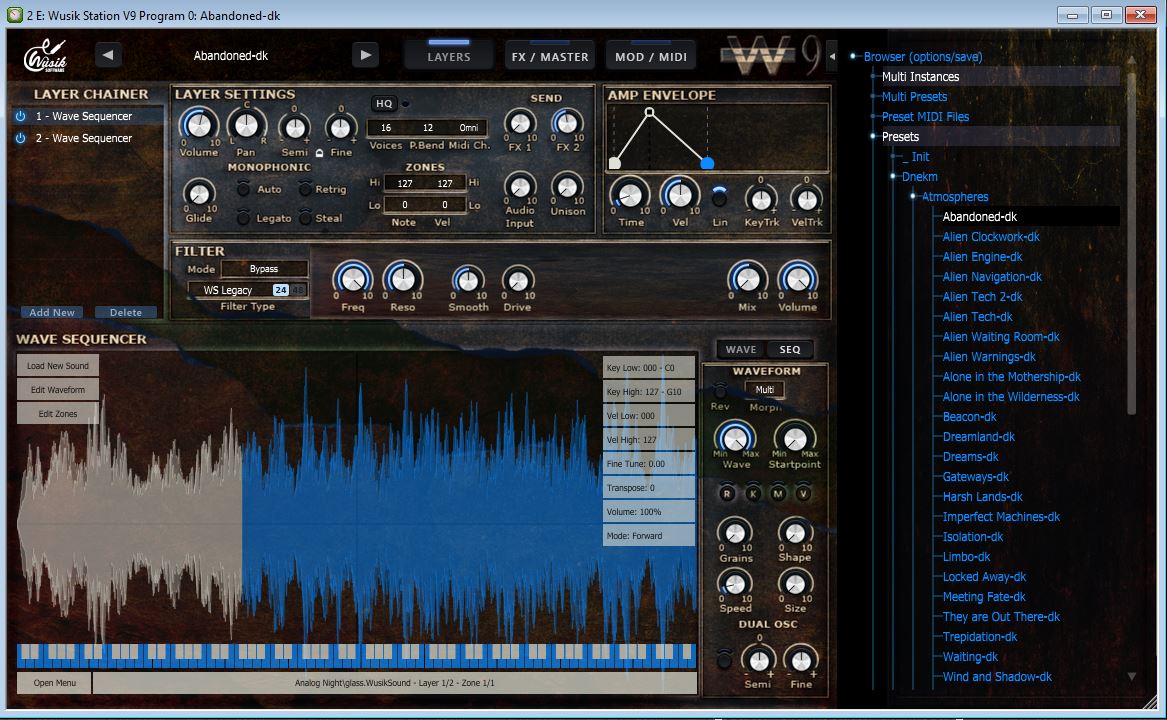This screenshot has width=1167, height=720.
Task: Switch to the MOD / MIDI tab
Action: coord(650,56)
